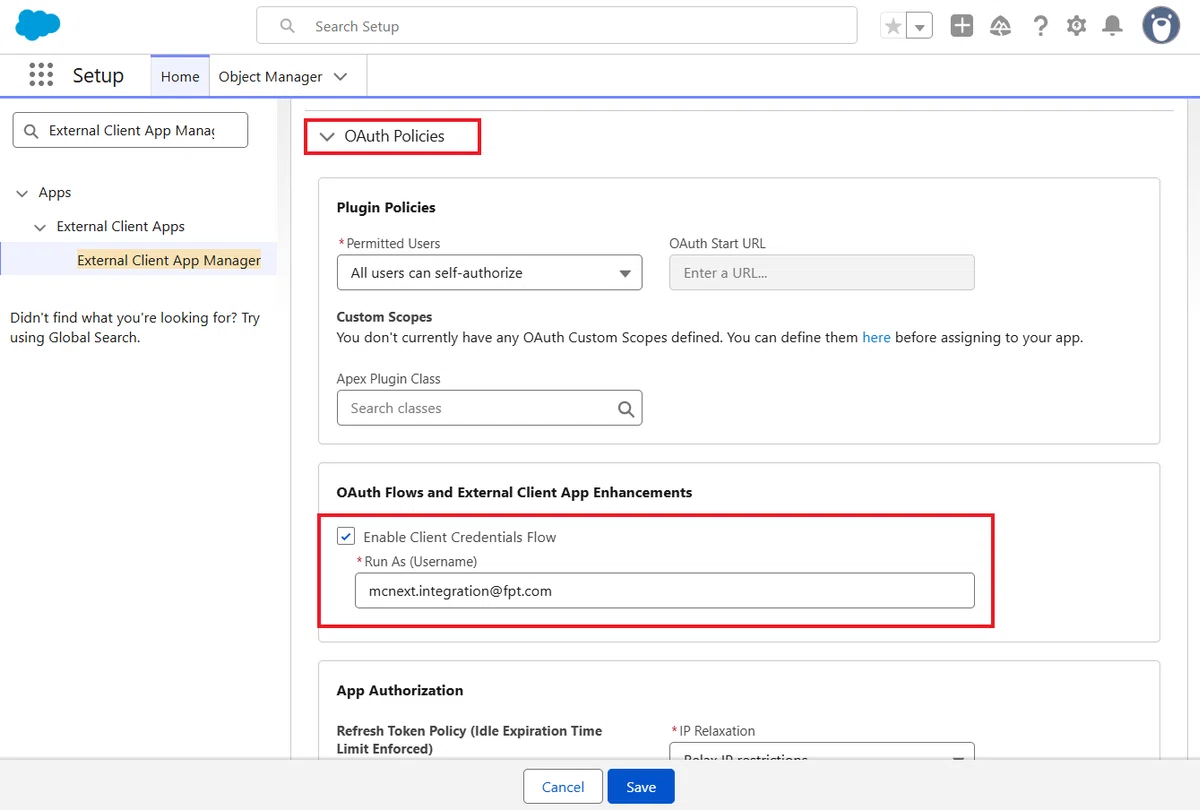
Task: Collapse the External Client Apps node
Action: [x=40, y=227]
